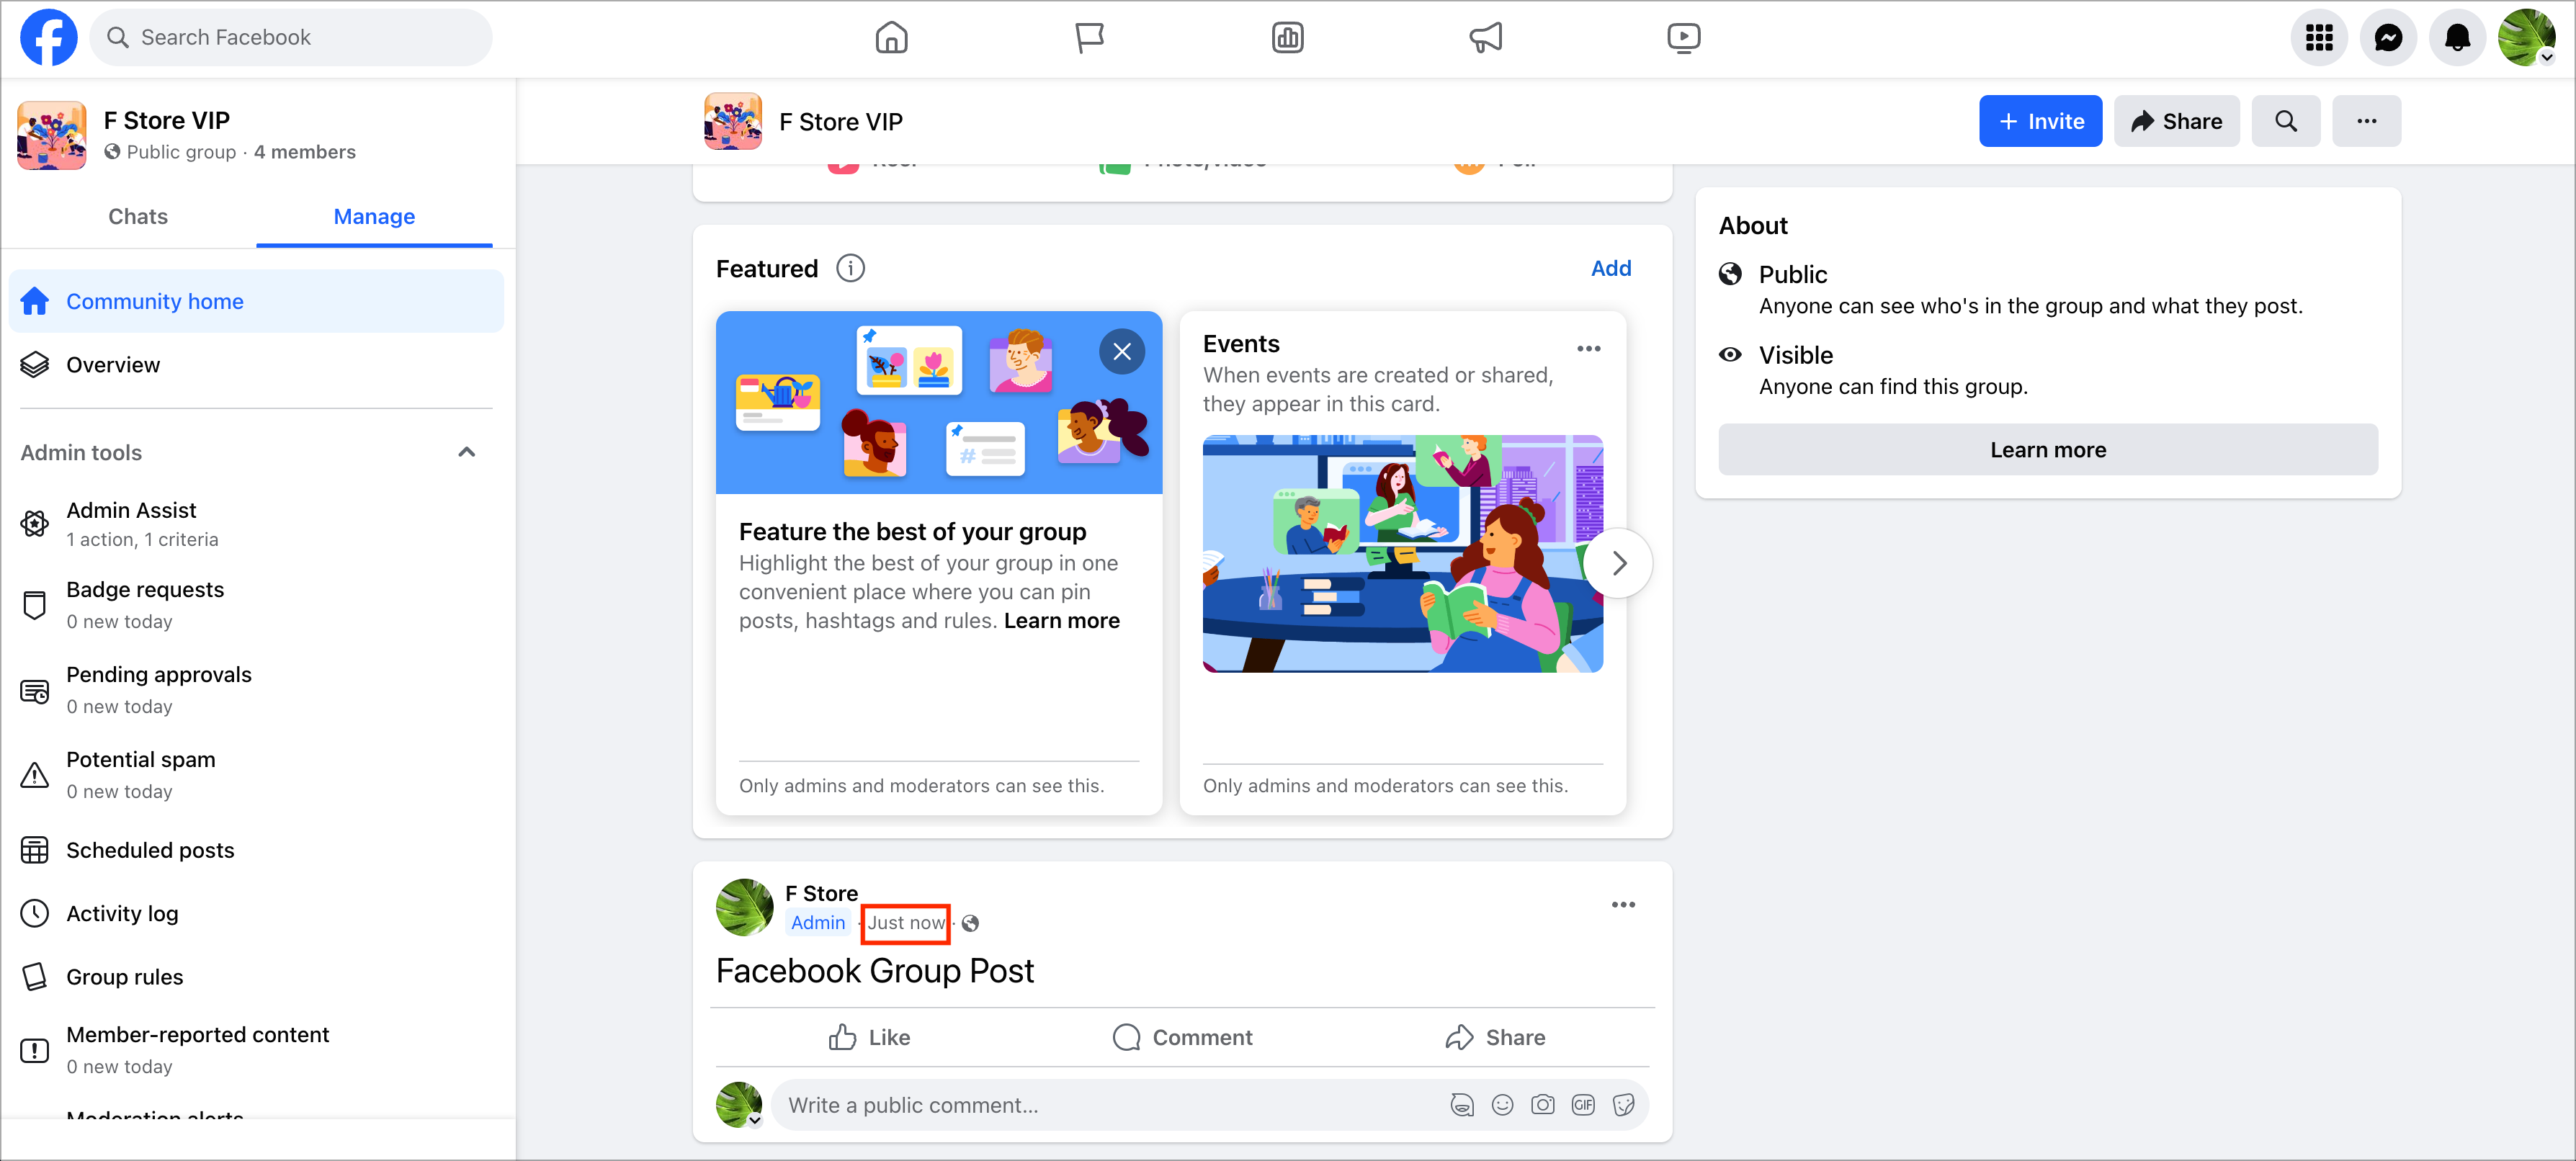Screen dimensions: 2576x1161
Task: Switch to the Manage tab
Action: click(374, 216)
